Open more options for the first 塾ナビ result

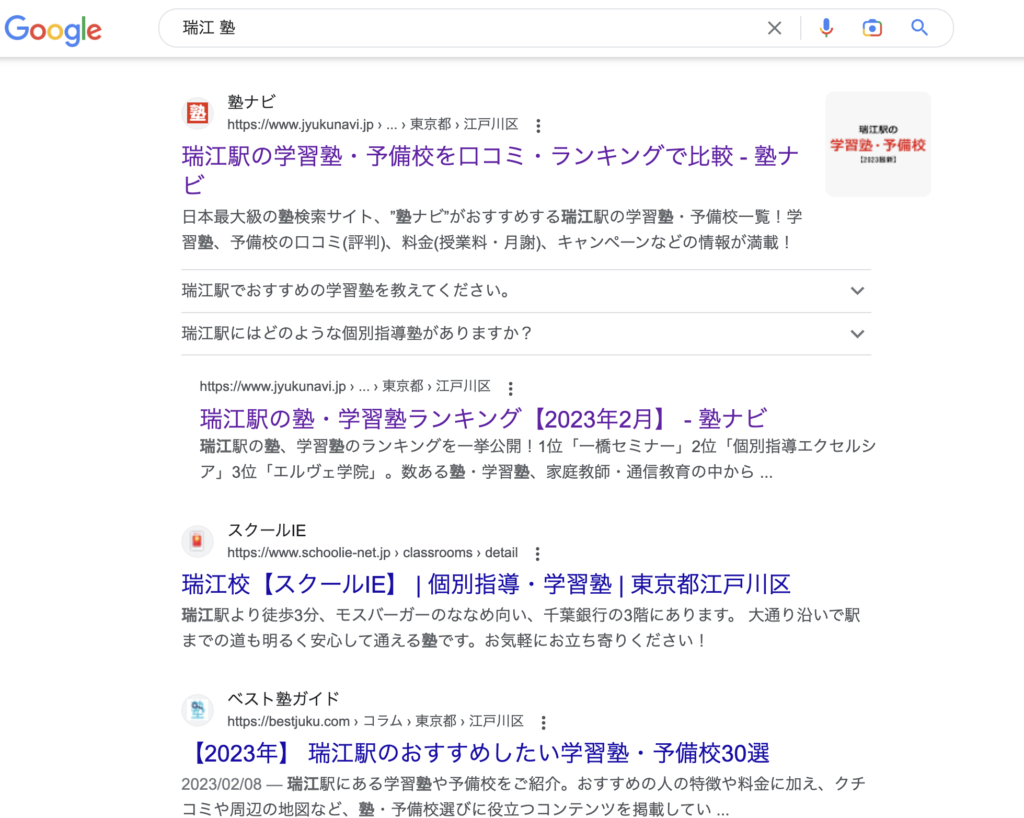pyautogui.click(x=538, y=125)
